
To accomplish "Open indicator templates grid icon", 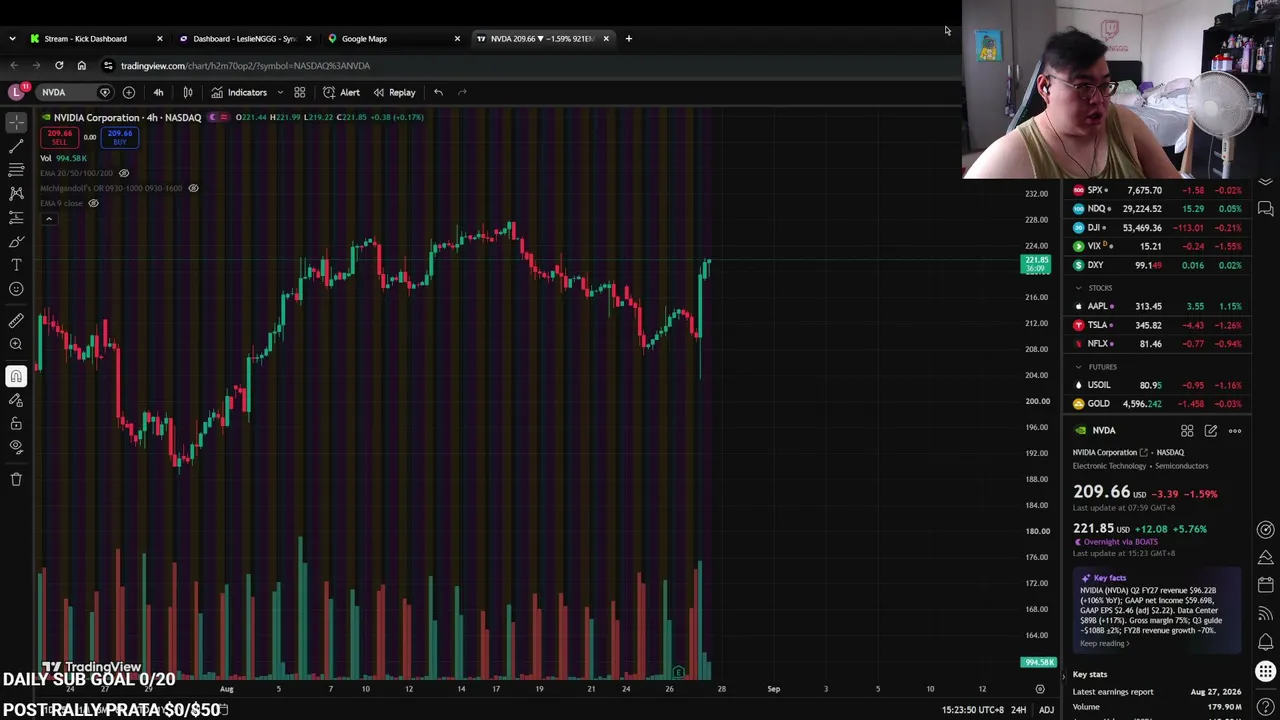I will click(299, 92).
